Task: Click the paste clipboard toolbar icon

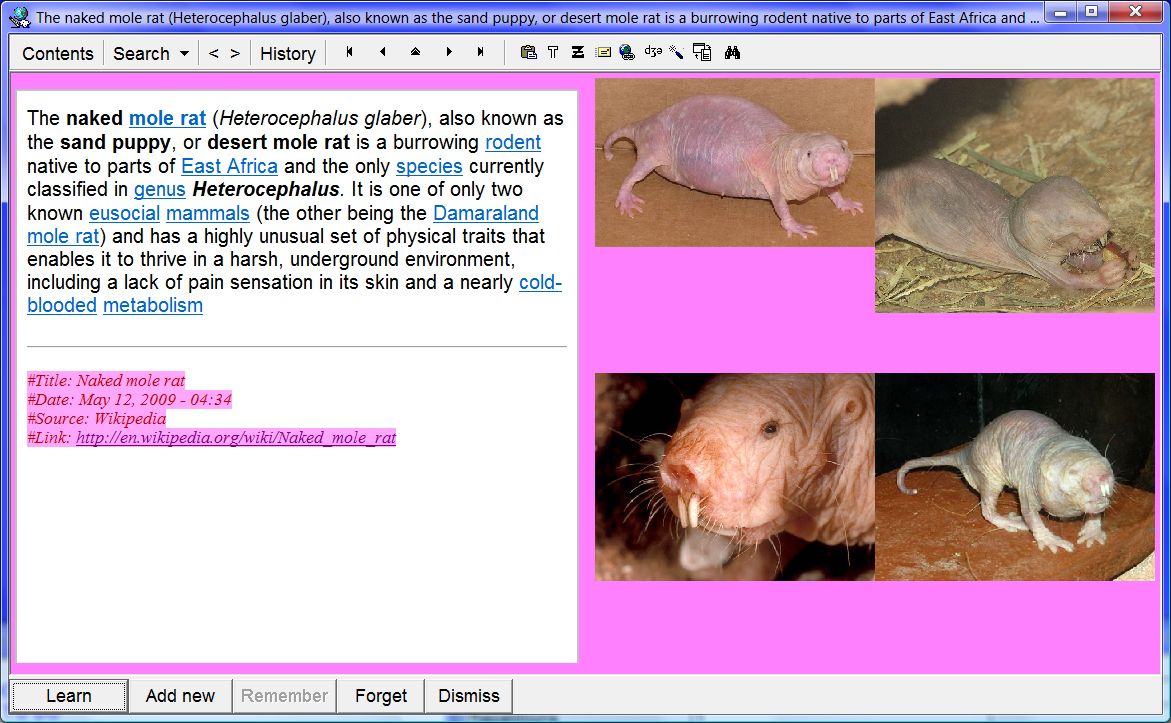Action: 529,53
